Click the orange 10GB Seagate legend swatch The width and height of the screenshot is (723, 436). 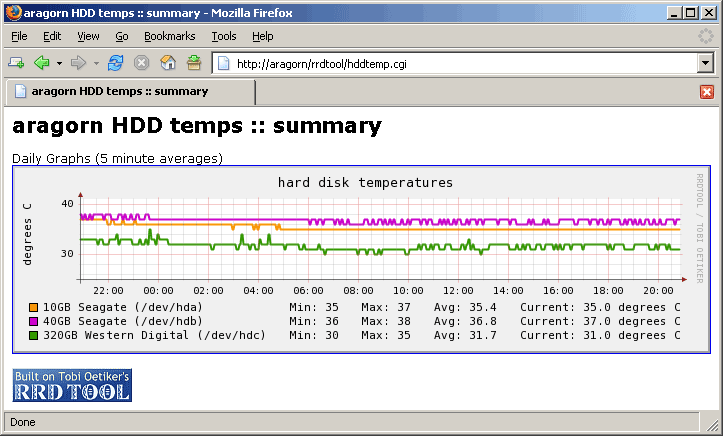tap(33, 307)
